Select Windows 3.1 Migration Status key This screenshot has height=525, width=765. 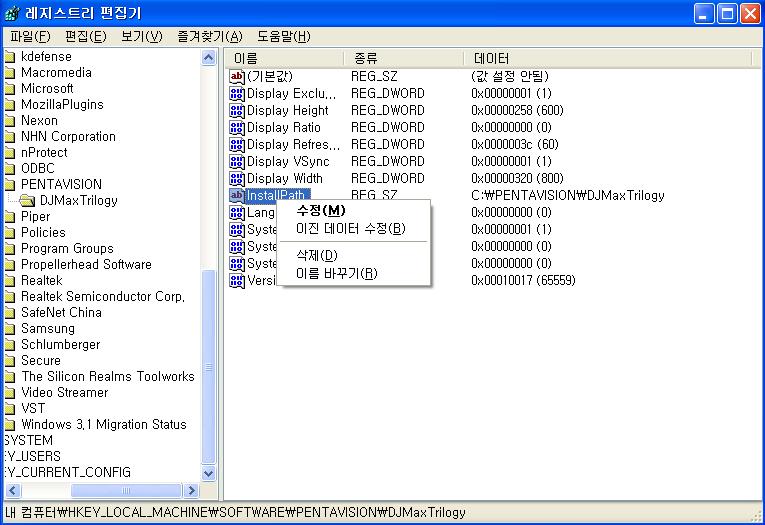coord(104,424)
